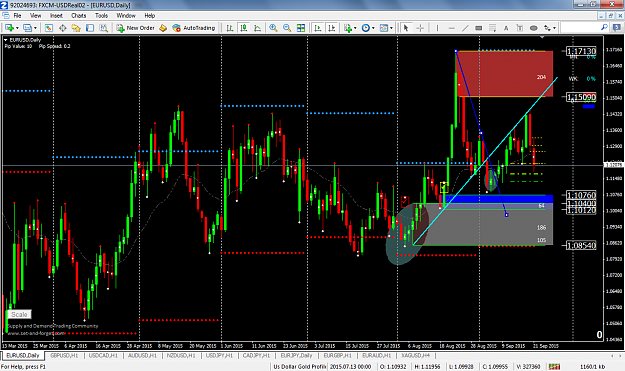Select the Draw Ellipse tool
The height and width of the screenshot is (371, 625).
[533, 28]
